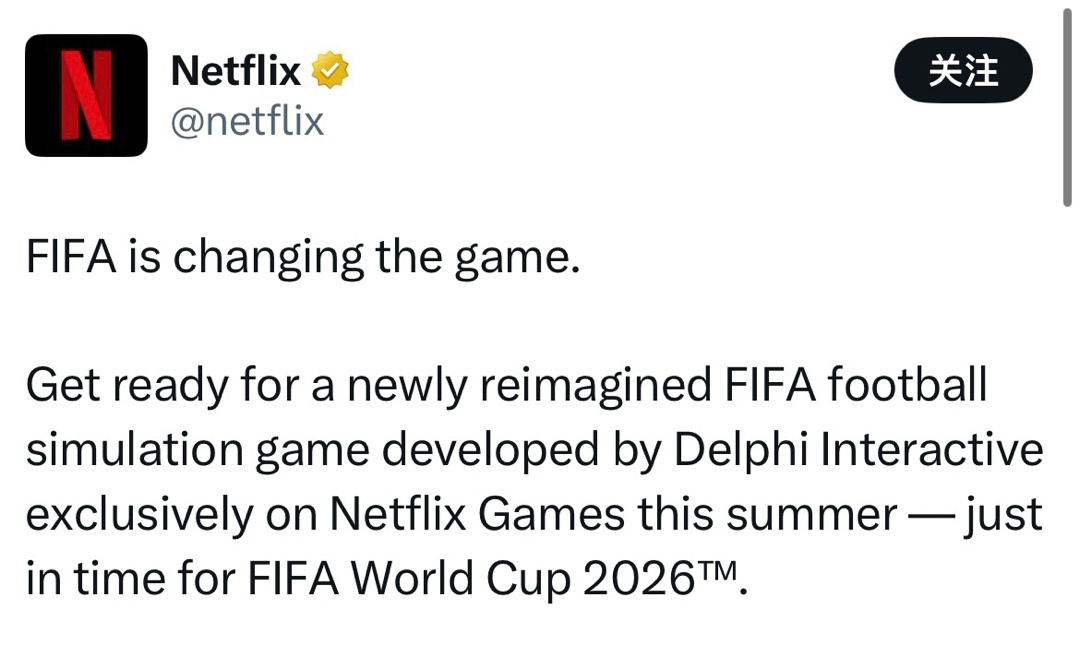Click the "FIFA is changing the game." line
This screenshot has width=1080, height=658.
click(302, 258)
